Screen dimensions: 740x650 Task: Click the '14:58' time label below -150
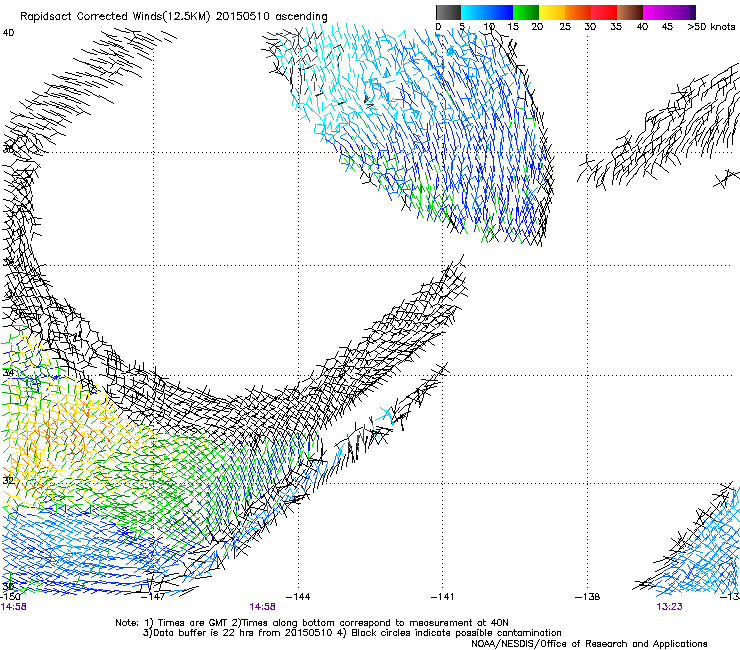[13, 607]
